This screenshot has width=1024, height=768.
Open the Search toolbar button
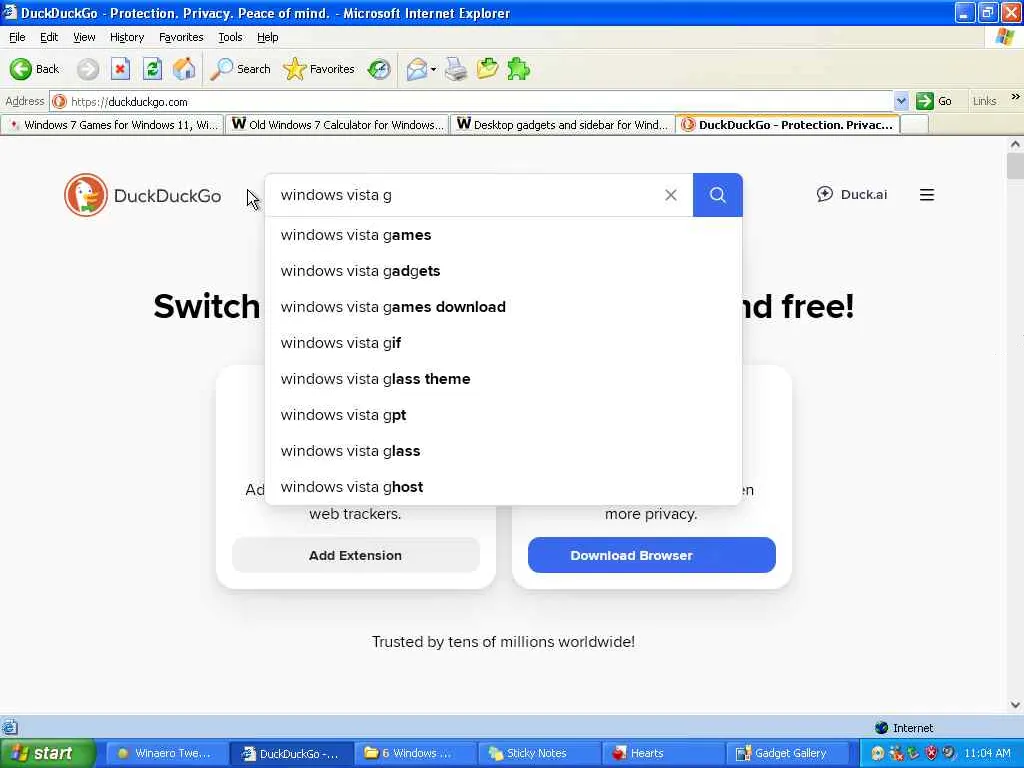click(240, 69)
